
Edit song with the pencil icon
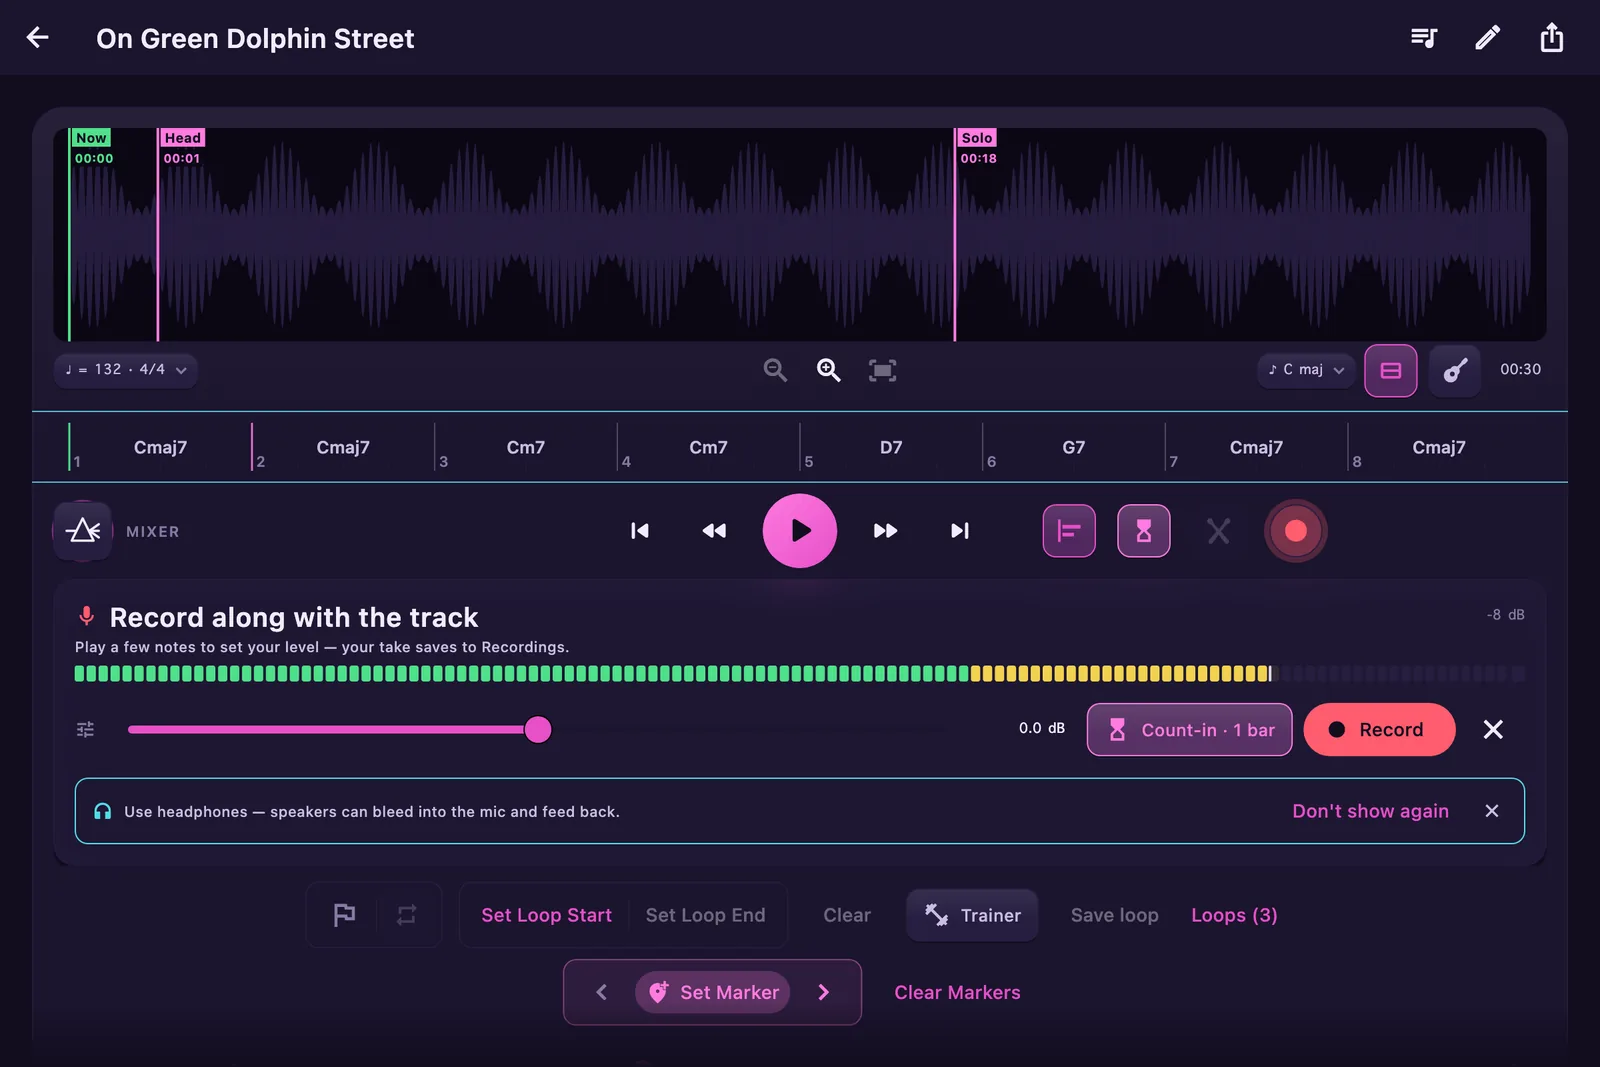point(1488,38)
